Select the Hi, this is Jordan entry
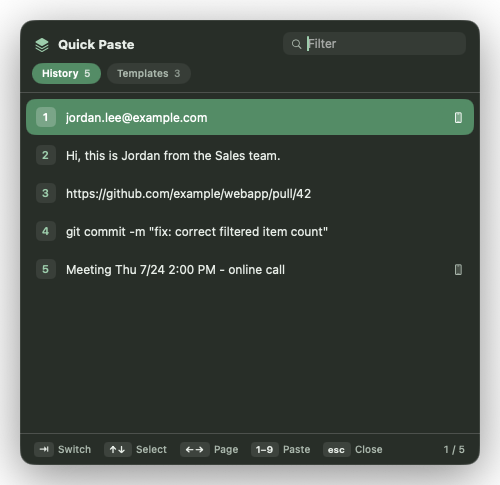 (250, 155)
